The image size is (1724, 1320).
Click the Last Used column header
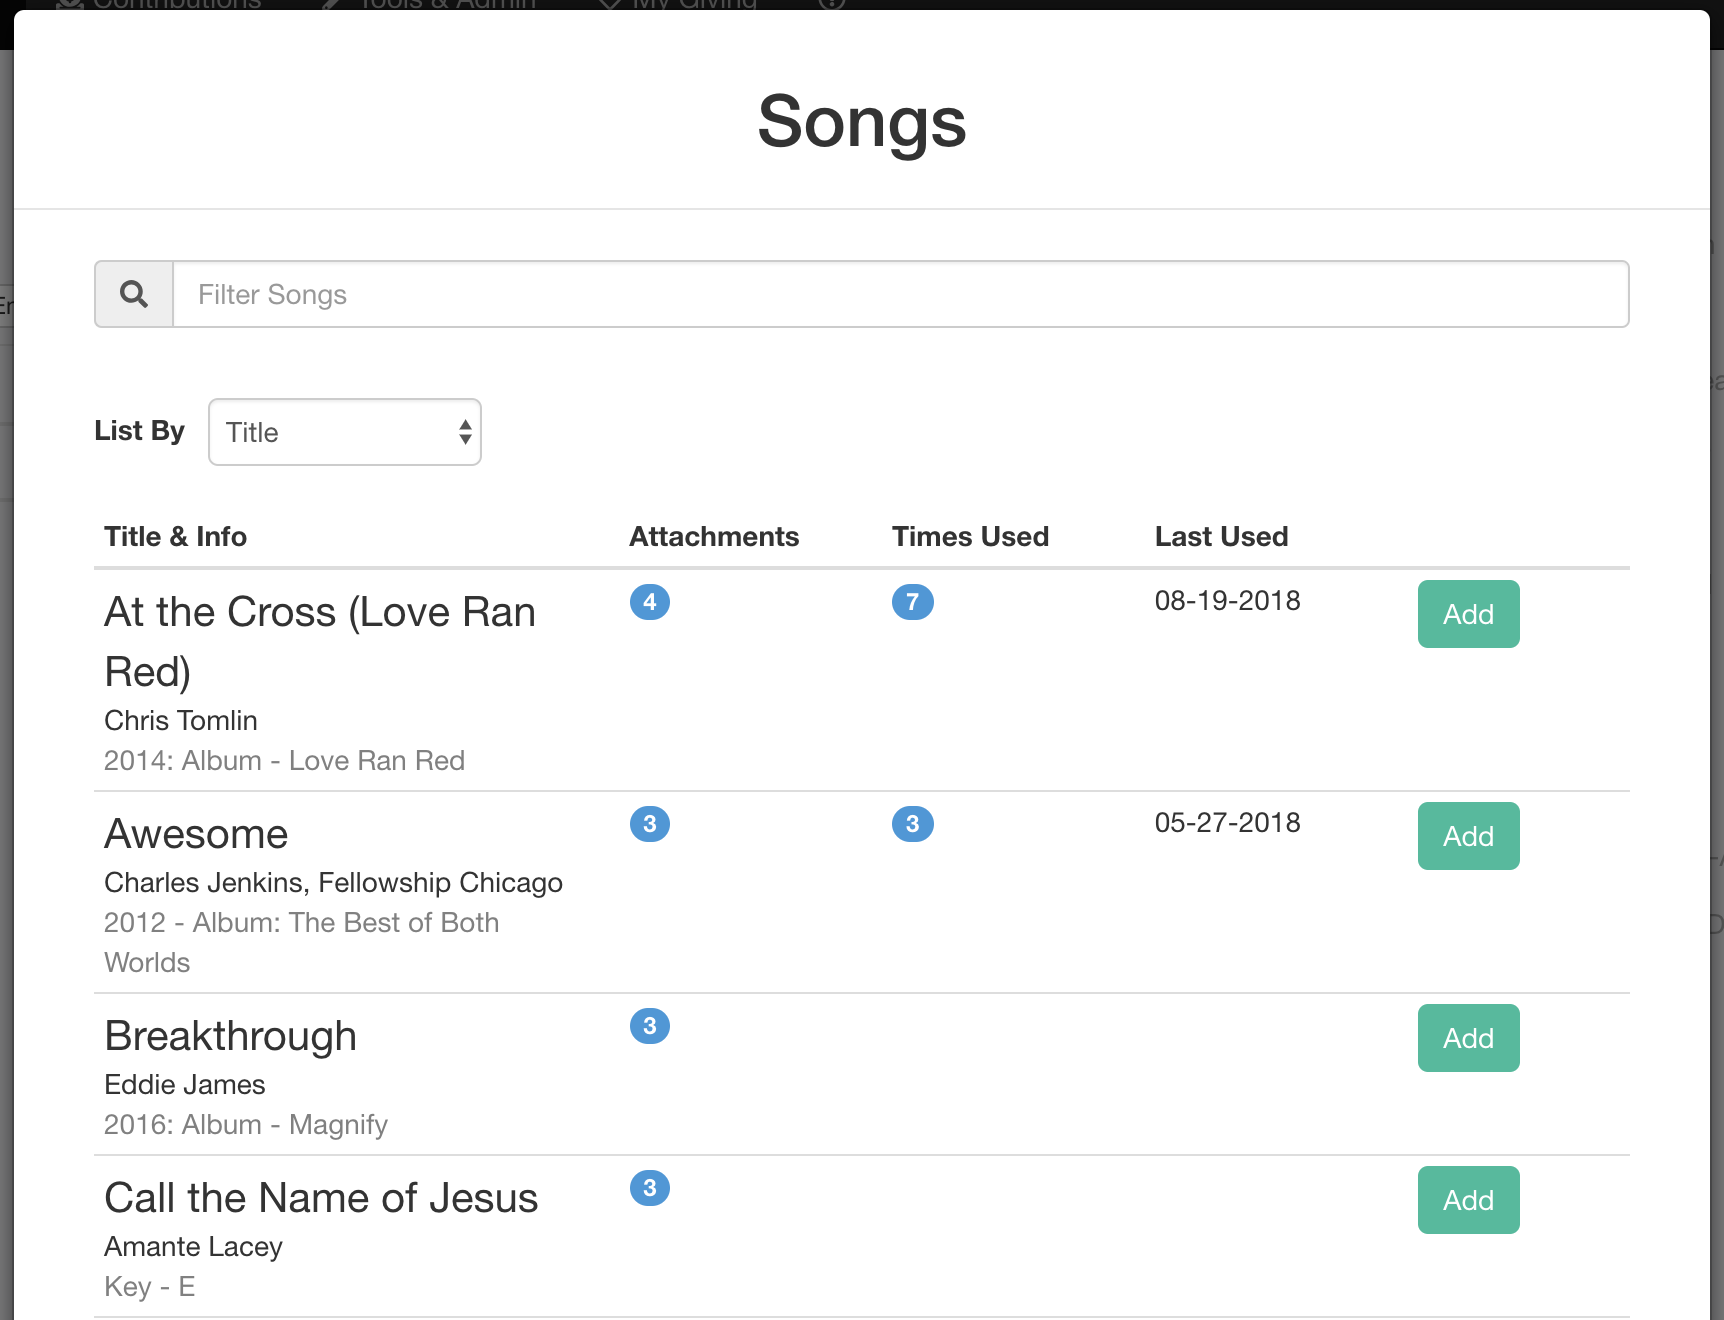1221,536
